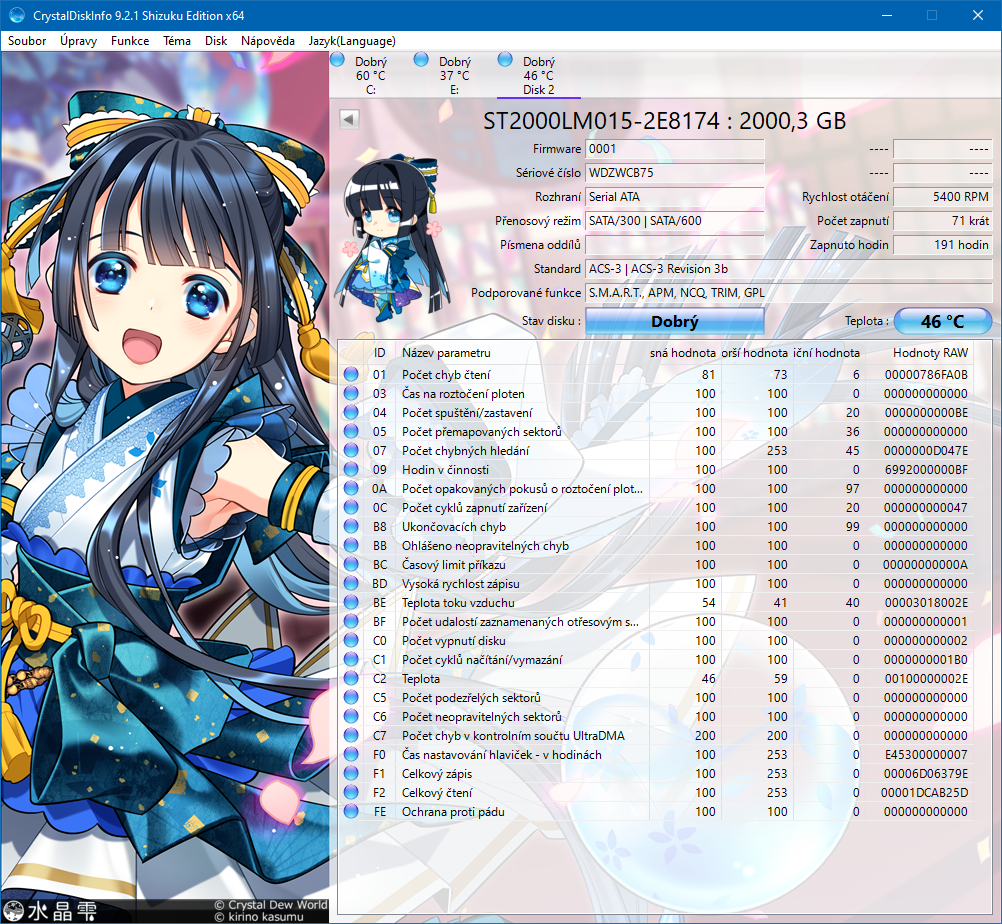The height and width of the screenshot is (924, 1002).
Task: Click the status orb in row B8 Ukončovacích chyb
Action: tap(351, 527)
